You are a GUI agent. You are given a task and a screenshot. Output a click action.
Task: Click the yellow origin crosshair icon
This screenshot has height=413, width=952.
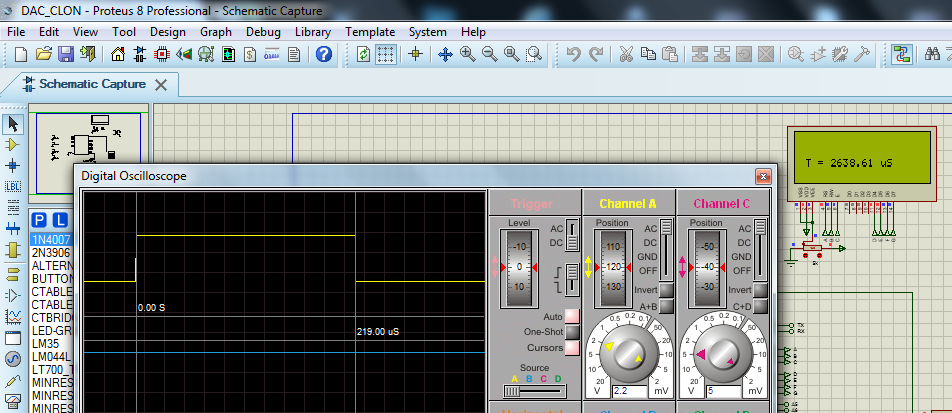(416, 55)
